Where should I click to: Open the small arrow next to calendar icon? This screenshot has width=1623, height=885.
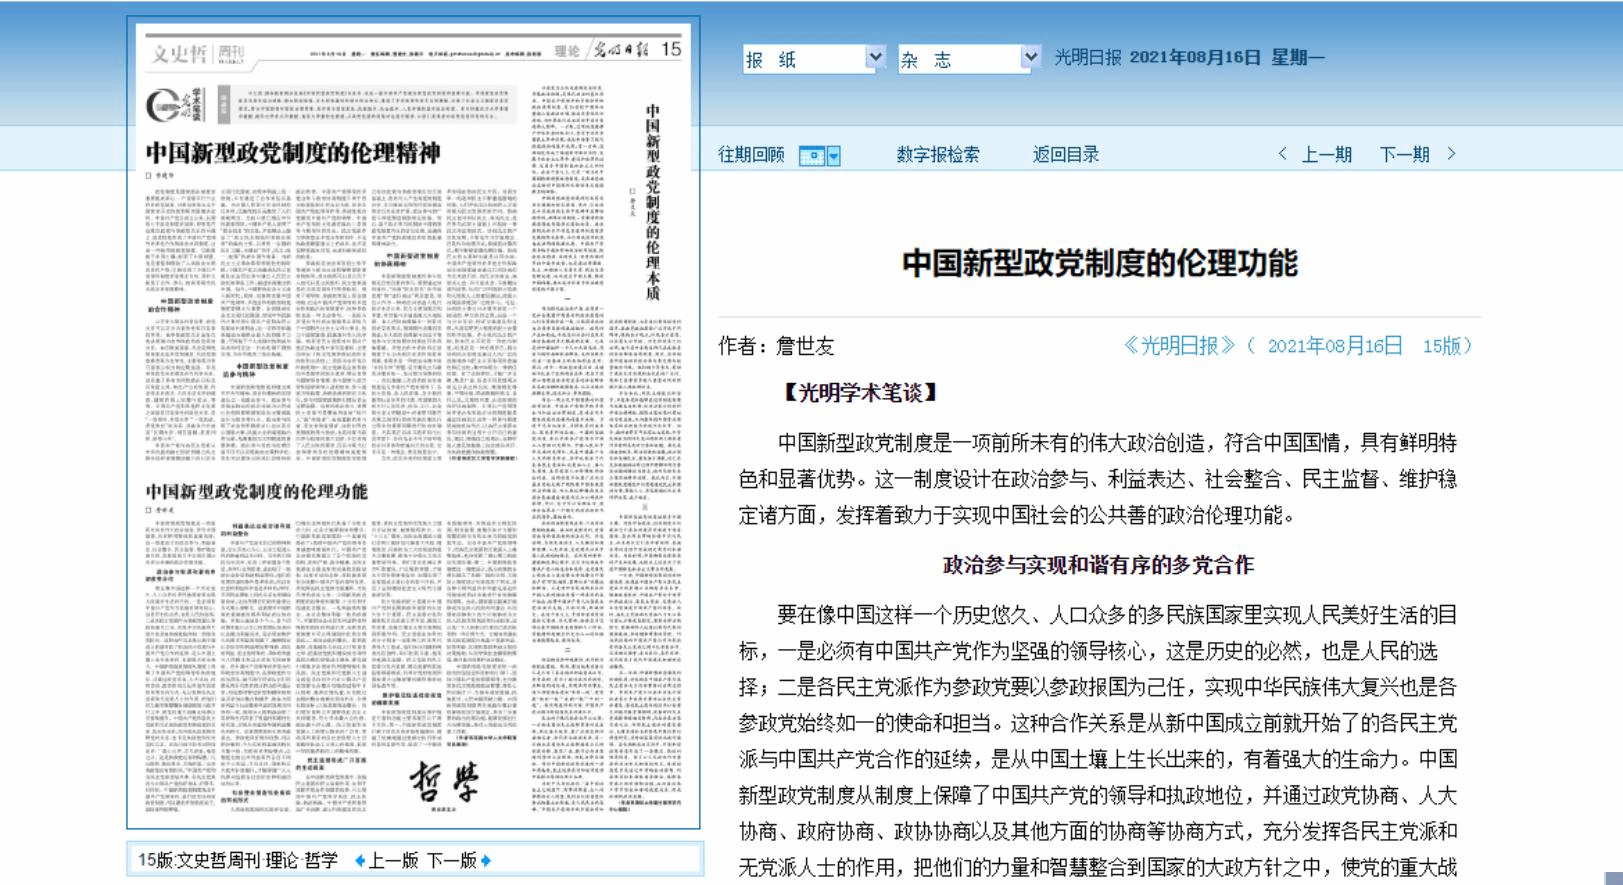click(834, 155)
